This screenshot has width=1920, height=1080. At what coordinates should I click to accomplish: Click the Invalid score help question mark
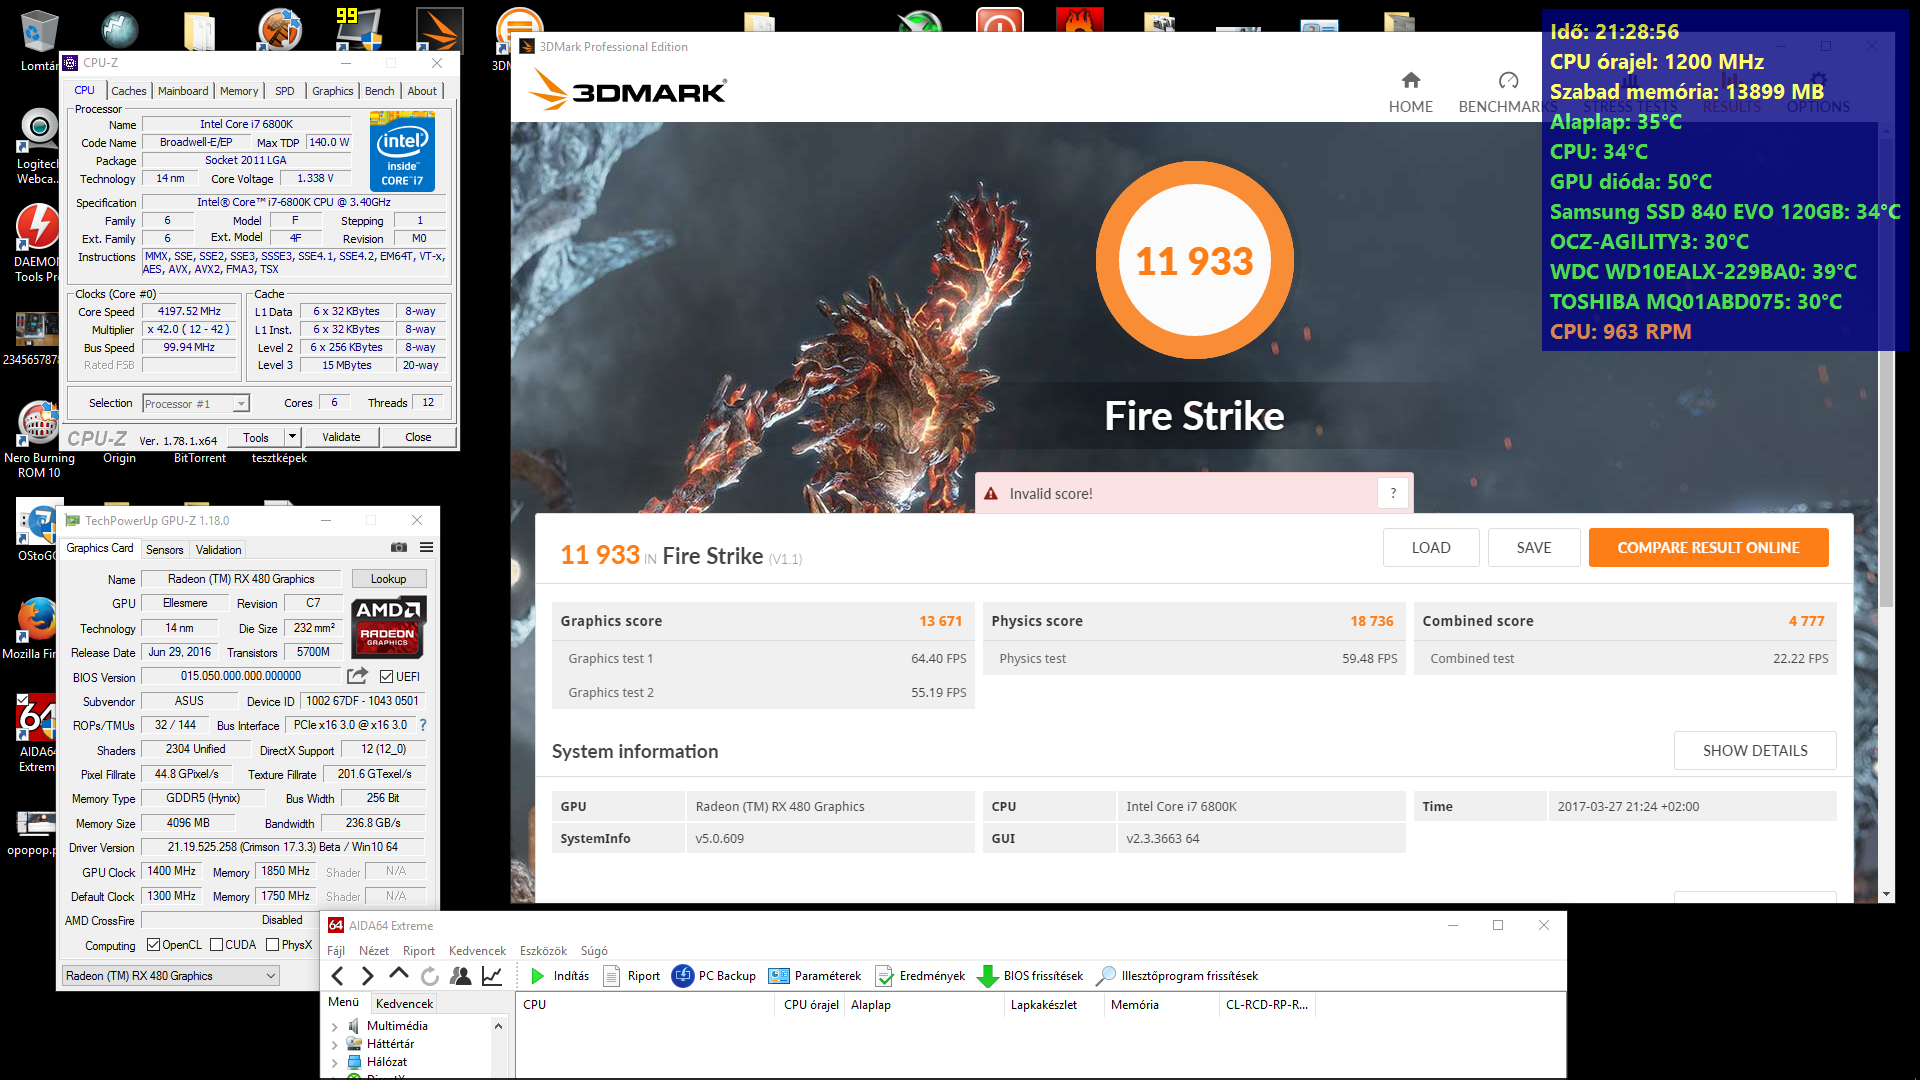coord(1393,493)
